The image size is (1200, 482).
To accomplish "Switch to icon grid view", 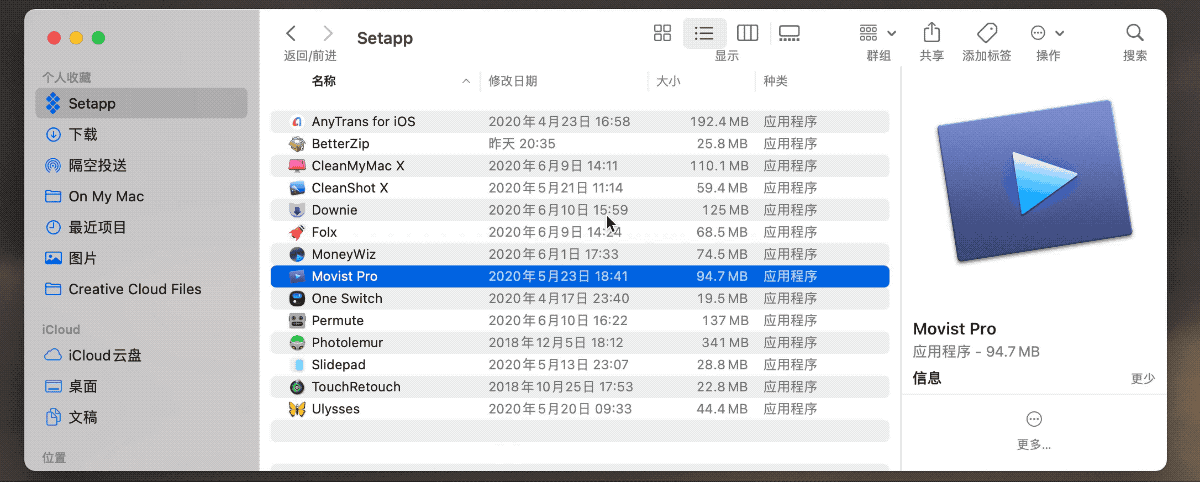I will pyautogui.click(x=662, y=33).
